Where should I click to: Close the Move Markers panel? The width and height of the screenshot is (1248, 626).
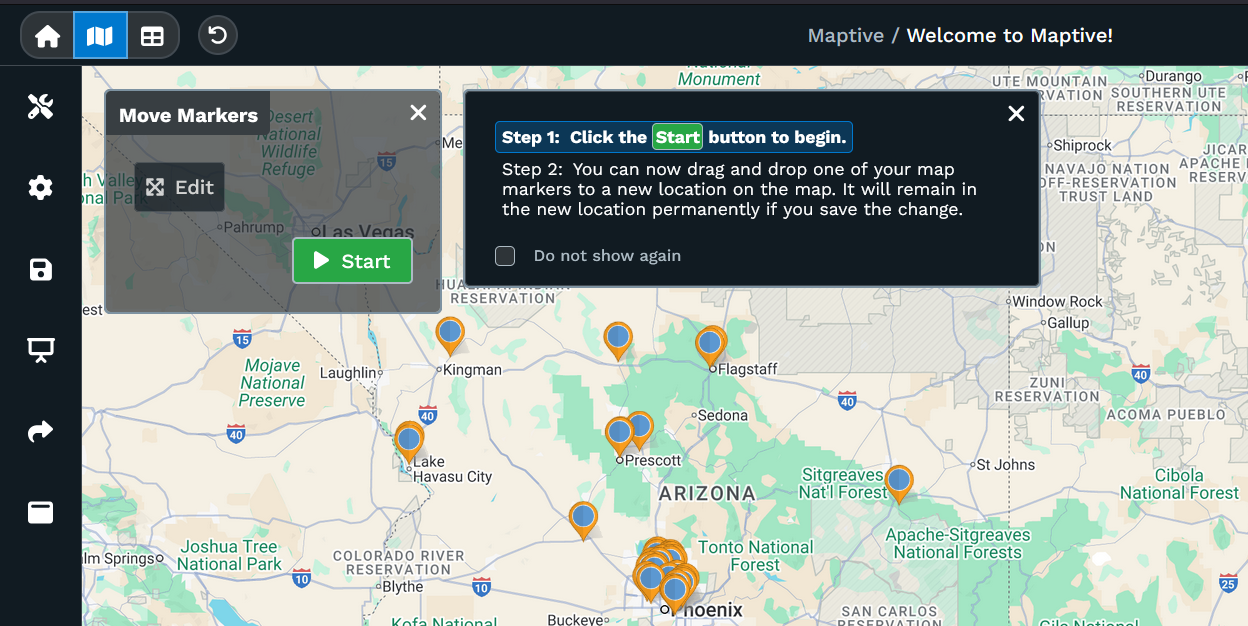point(418,113)
